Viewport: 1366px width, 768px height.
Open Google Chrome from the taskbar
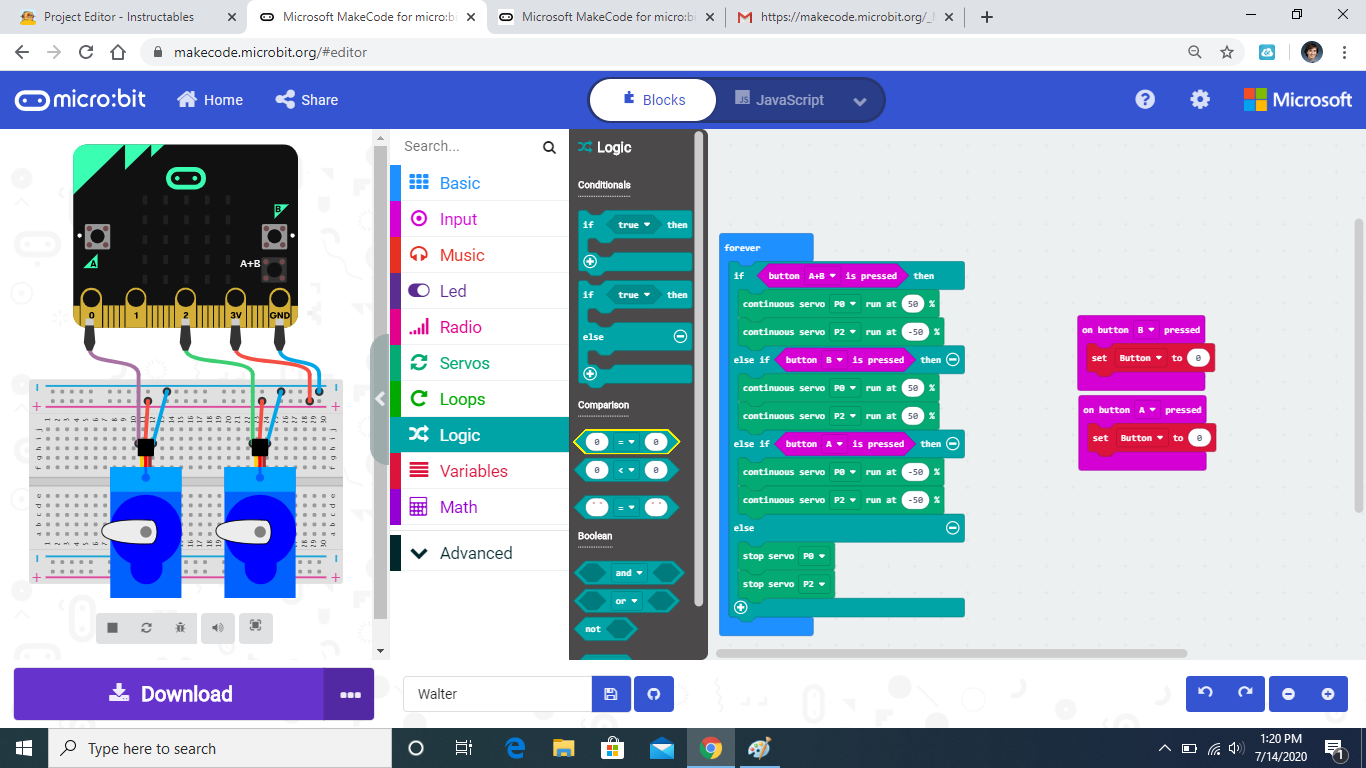pos(711,748)
